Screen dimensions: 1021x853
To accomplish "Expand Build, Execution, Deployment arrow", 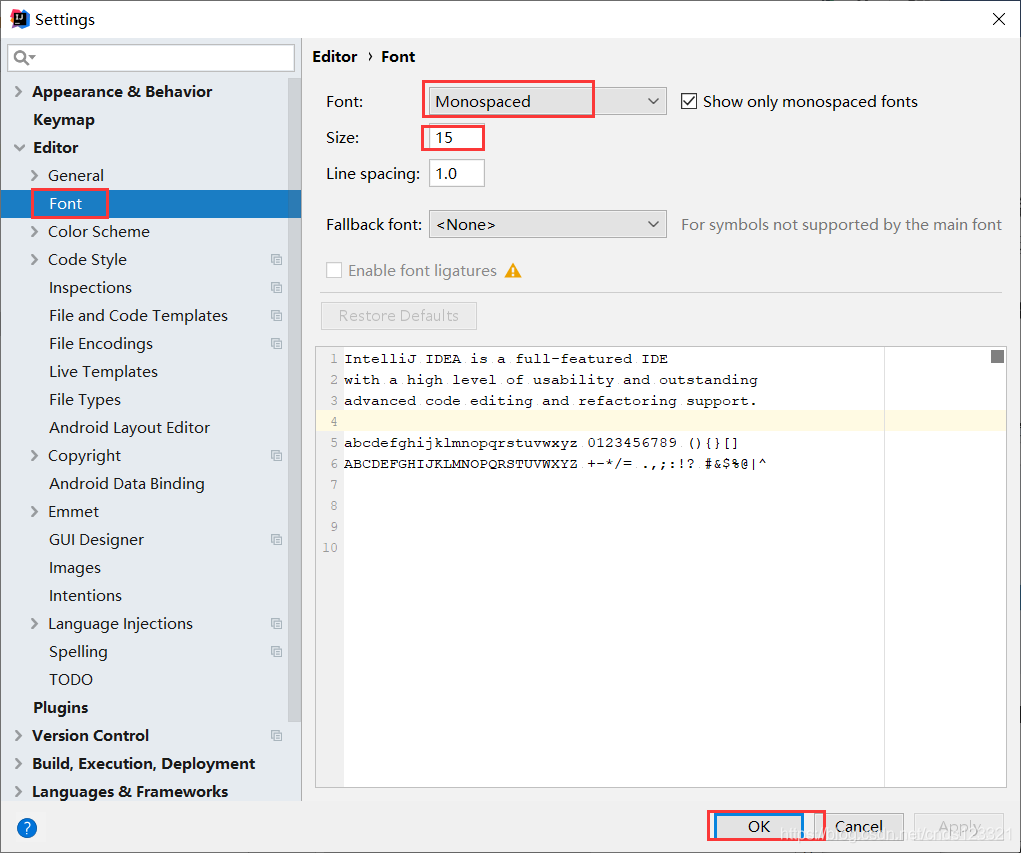I will coord(18,763).
